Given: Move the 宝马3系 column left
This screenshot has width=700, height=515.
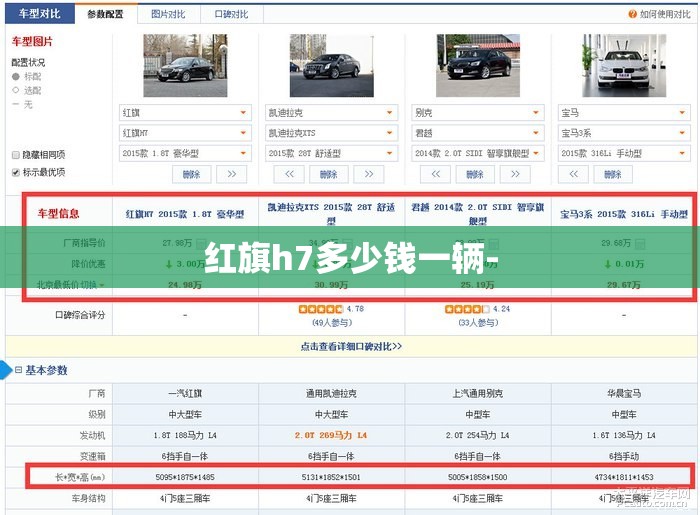Looking at the screenshot, I should coord(573,174).
